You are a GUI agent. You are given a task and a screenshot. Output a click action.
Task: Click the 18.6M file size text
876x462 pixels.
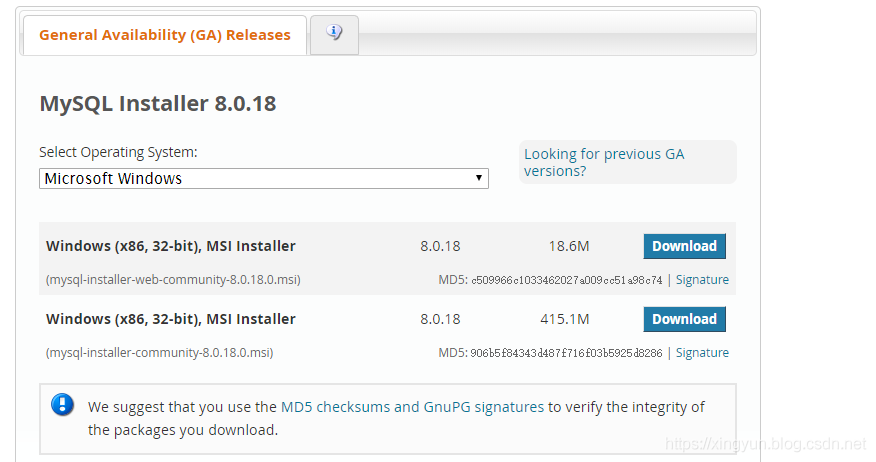[569, 246]
